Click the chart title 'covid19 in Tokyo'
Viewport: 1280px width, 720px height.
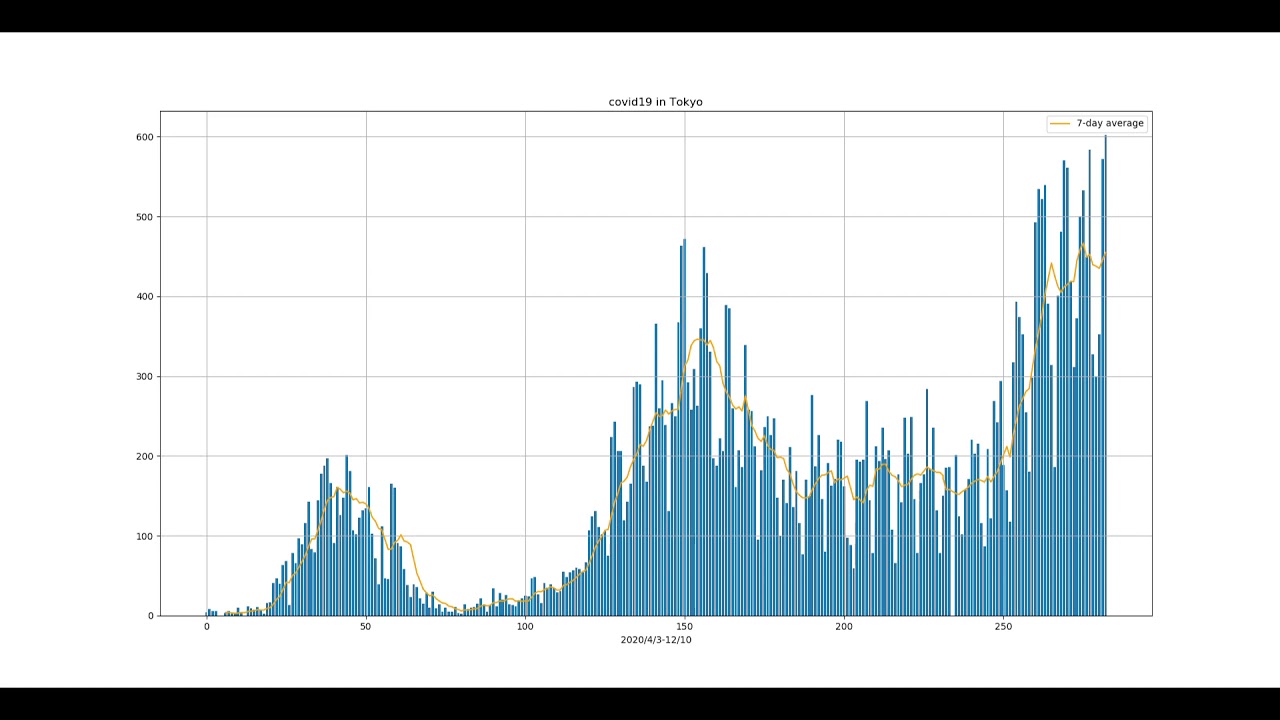(x=655, y=102)
